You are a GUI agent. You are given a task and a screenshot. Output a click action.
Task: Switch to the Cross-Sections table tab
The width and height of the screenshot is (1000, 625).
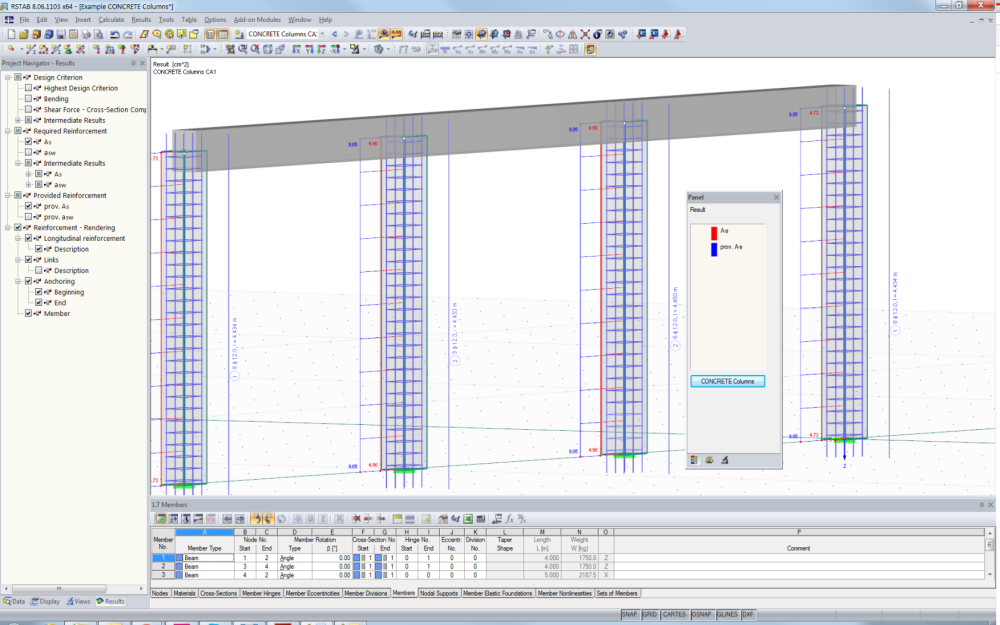pyautogui.click(x=218, y=593)
